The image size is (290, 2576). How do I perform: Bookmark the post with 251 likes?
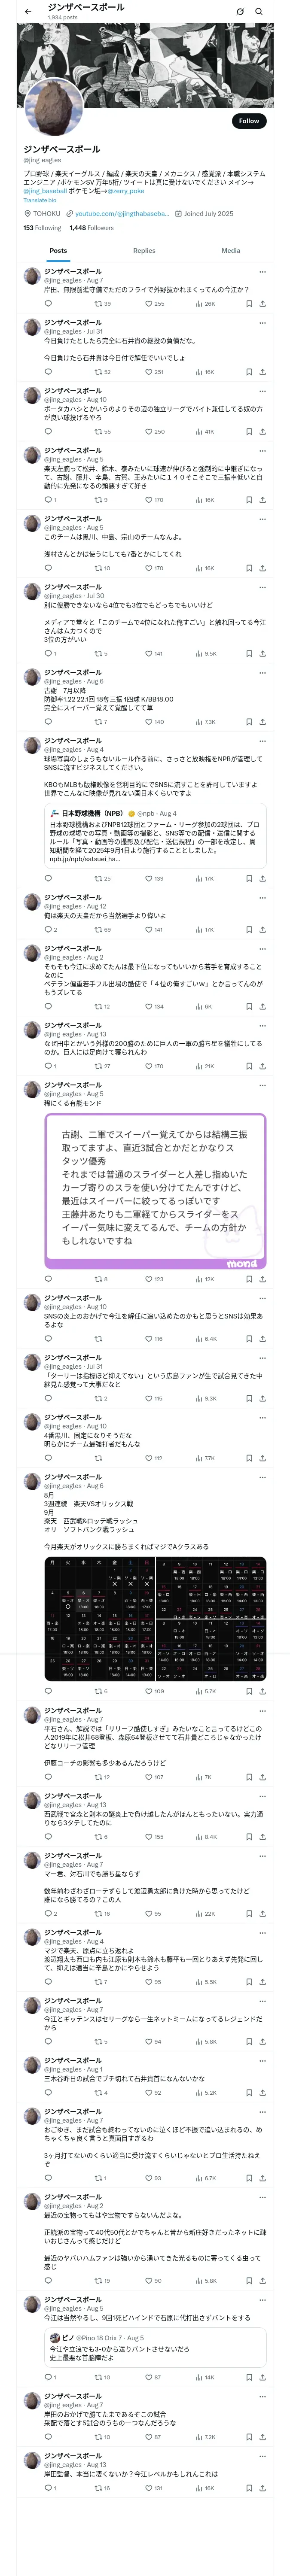click(x=248, y=372)
